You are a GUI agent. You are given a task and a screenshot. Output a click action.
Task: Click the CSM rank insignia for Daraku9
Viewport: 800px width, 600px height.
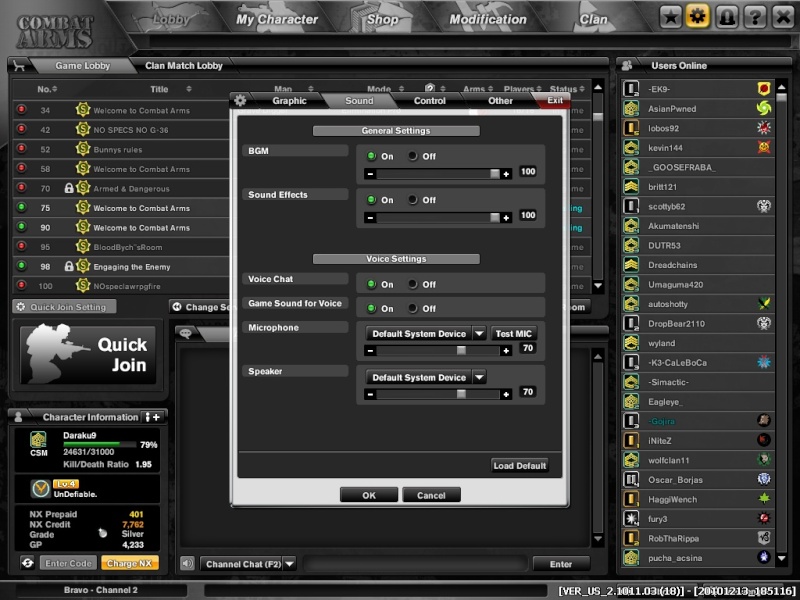point(38,440)
